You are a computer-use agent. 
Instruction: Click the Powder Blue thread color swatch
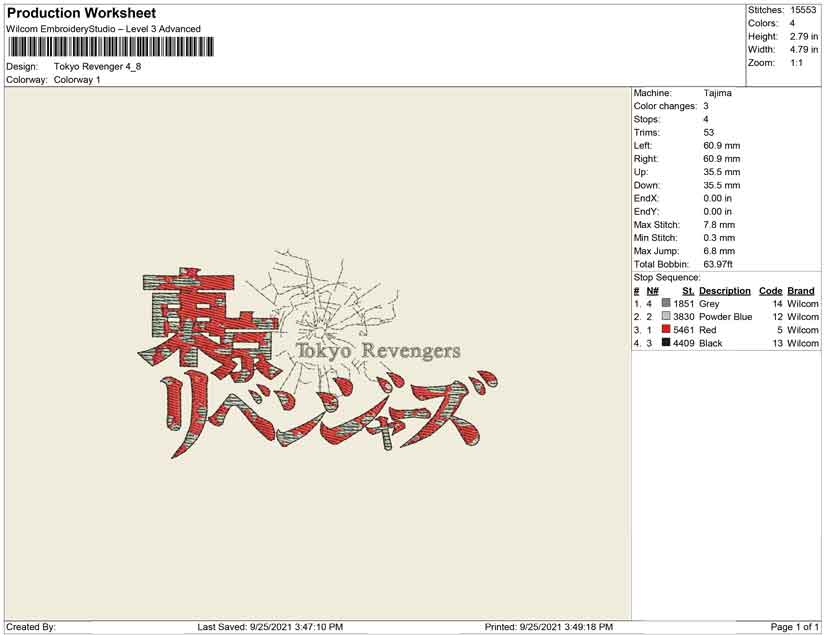tap(666, 316)
